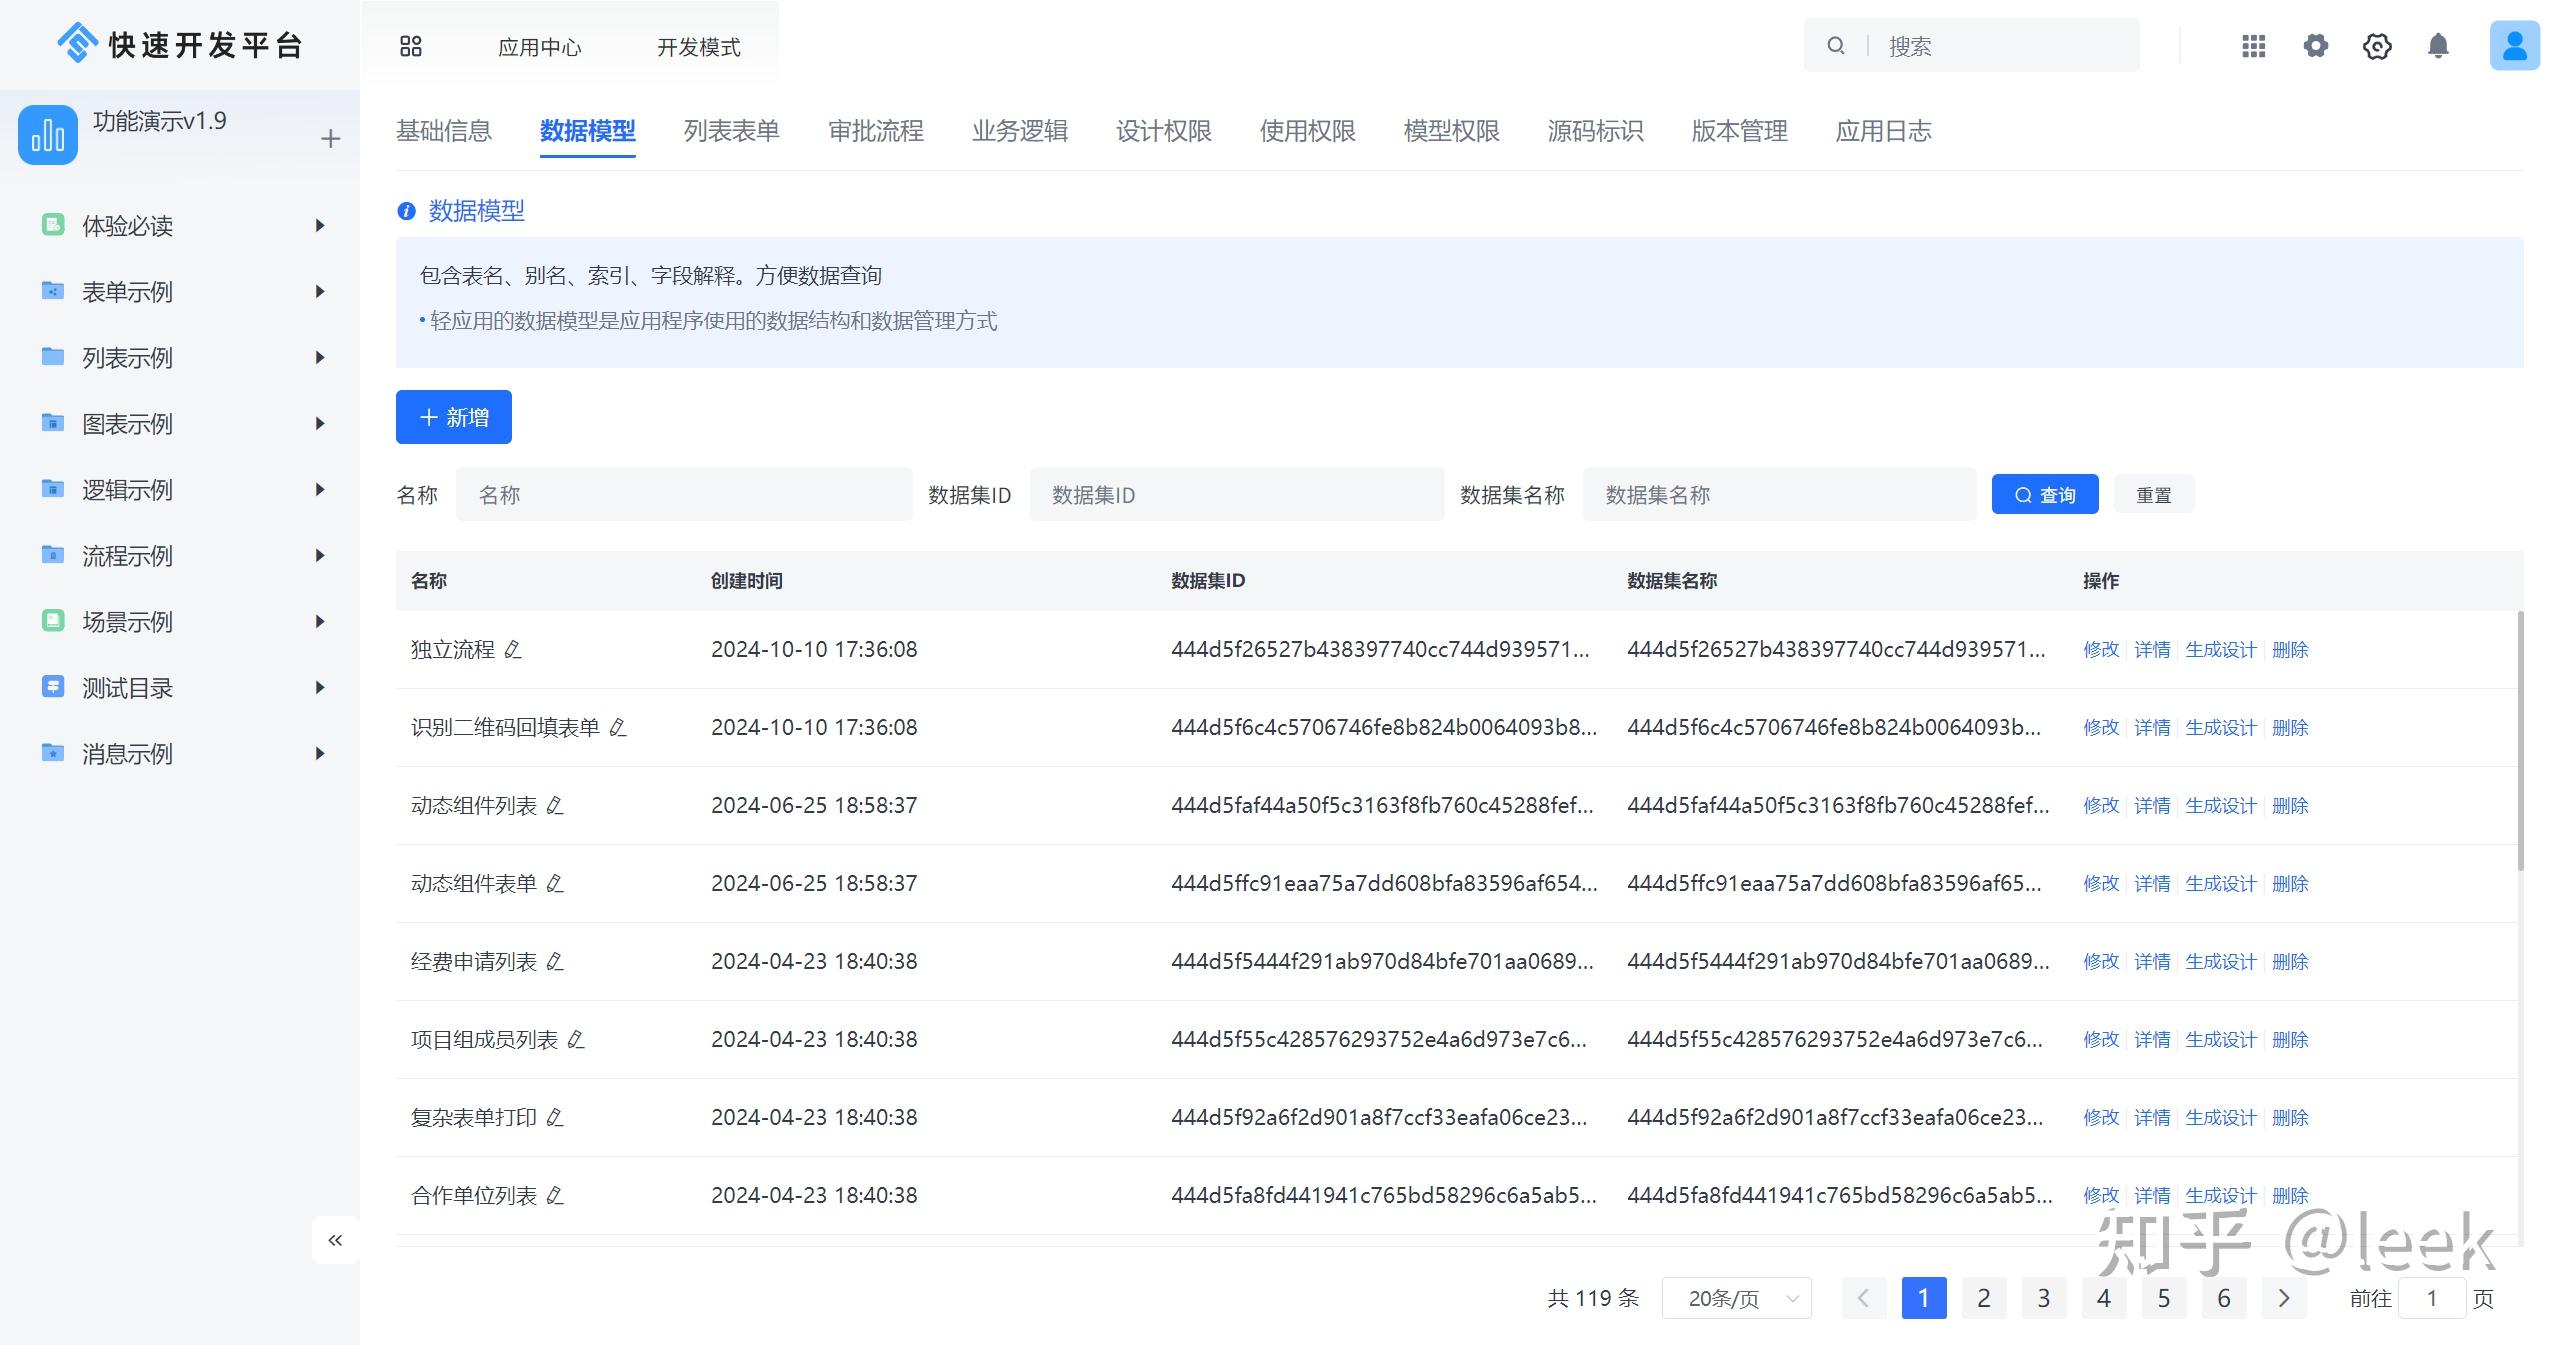Open the 20条/页 page size dropdown

(1737, 1298)
